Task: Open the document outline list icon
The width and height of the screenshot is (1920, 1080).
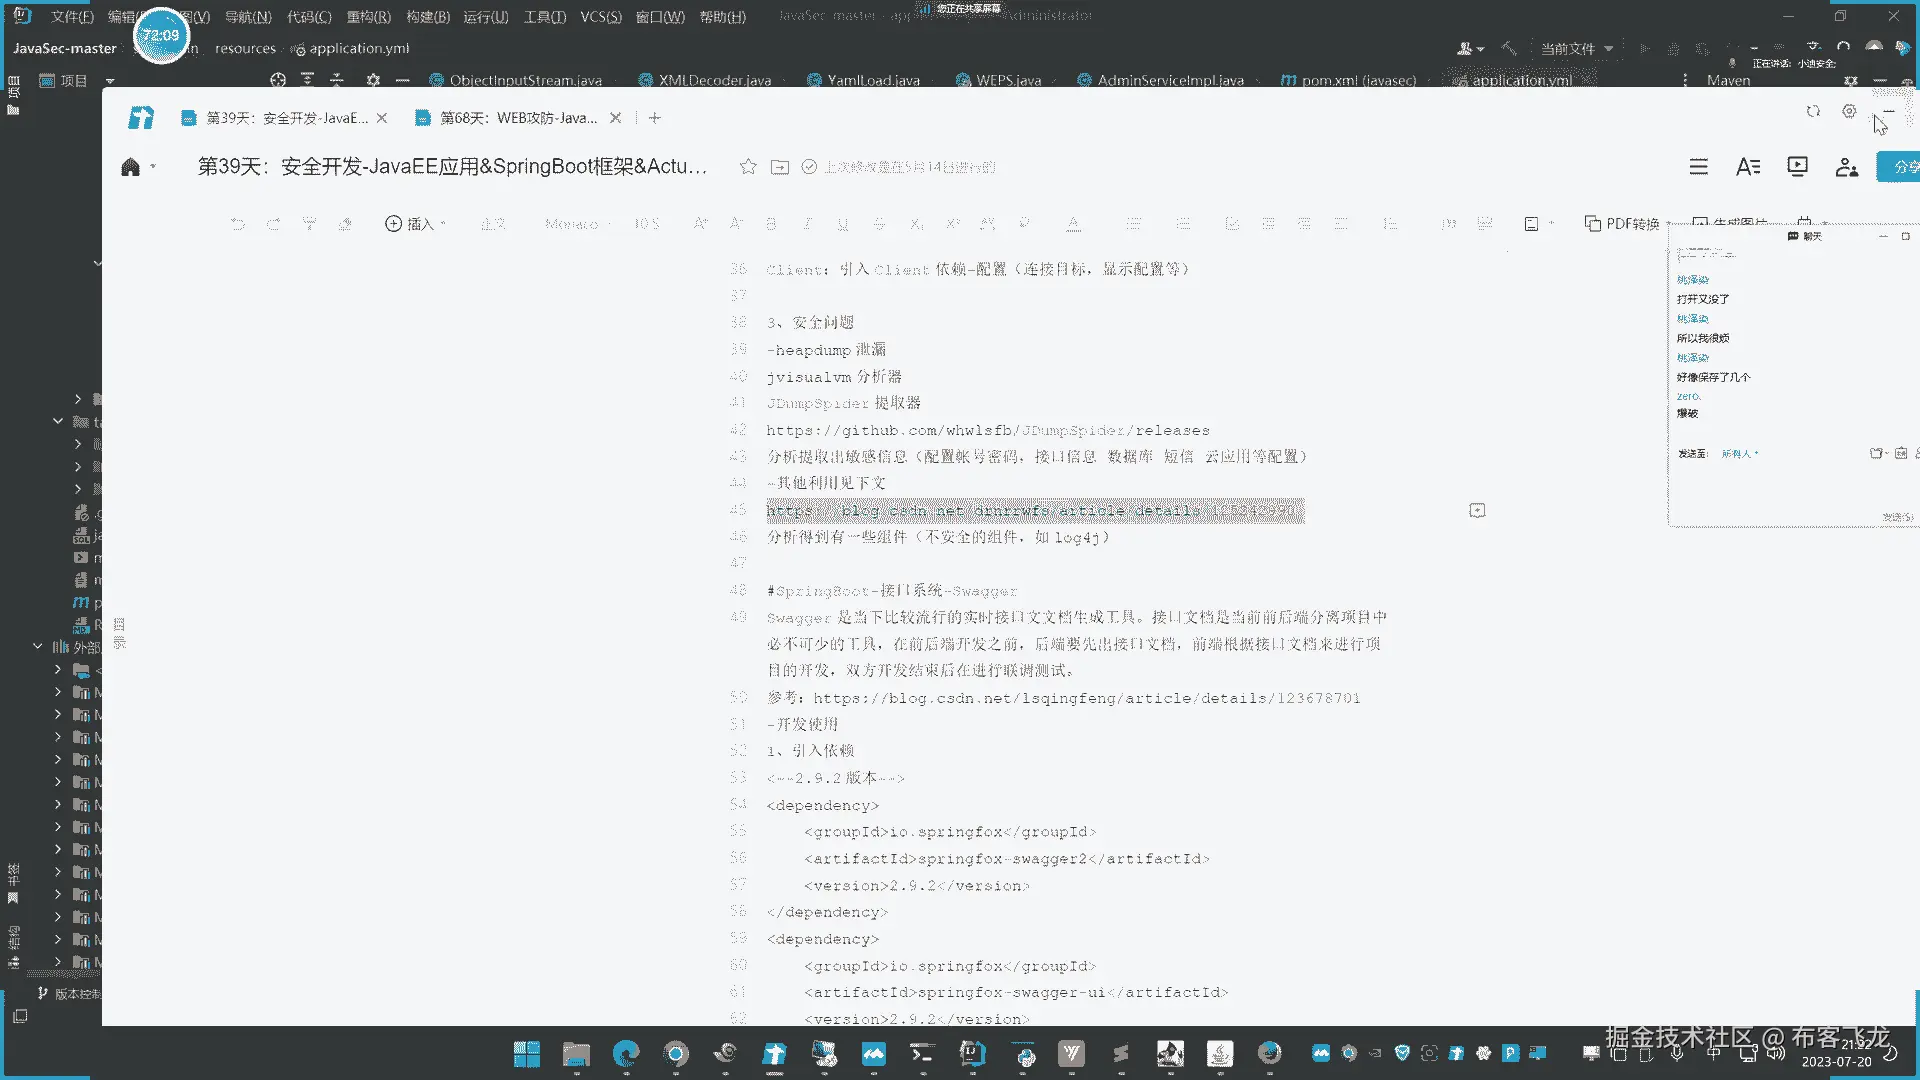Action: coord(1698,167)
